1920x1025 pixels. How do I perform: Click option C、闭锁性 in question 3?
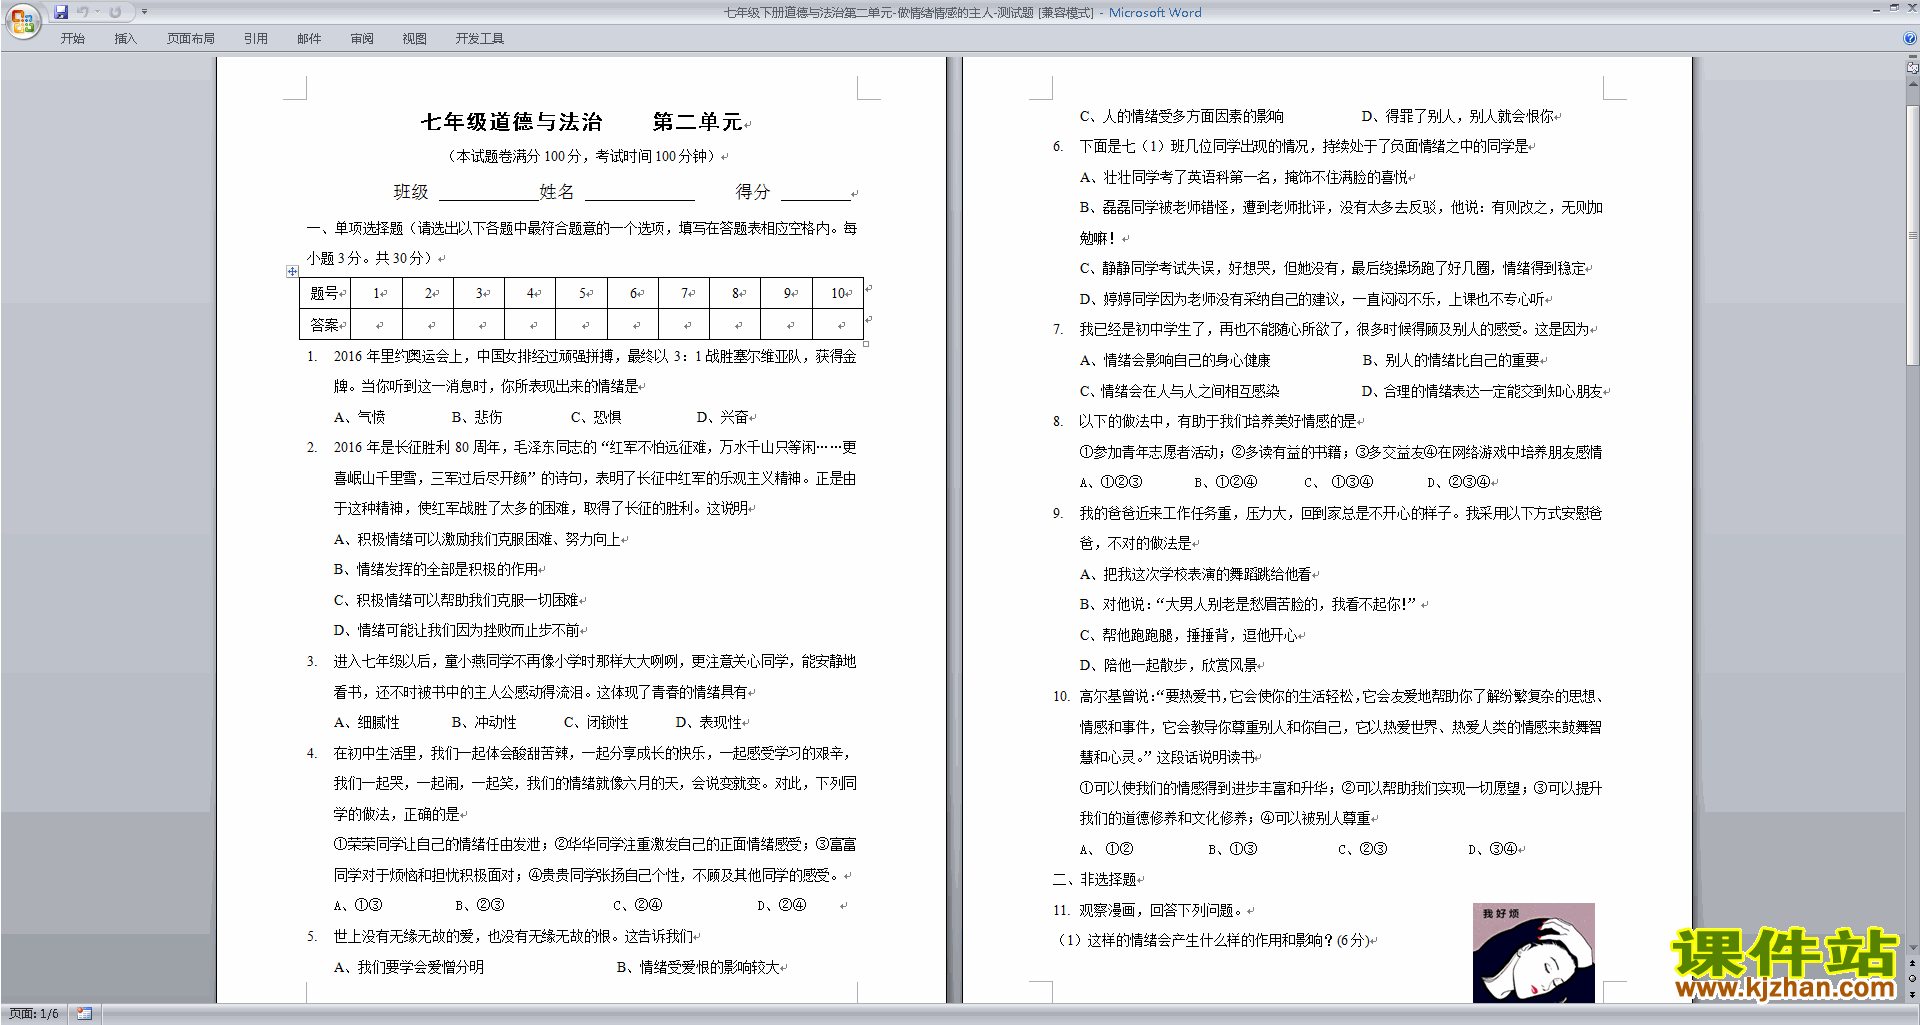click(x=596, y=722)
